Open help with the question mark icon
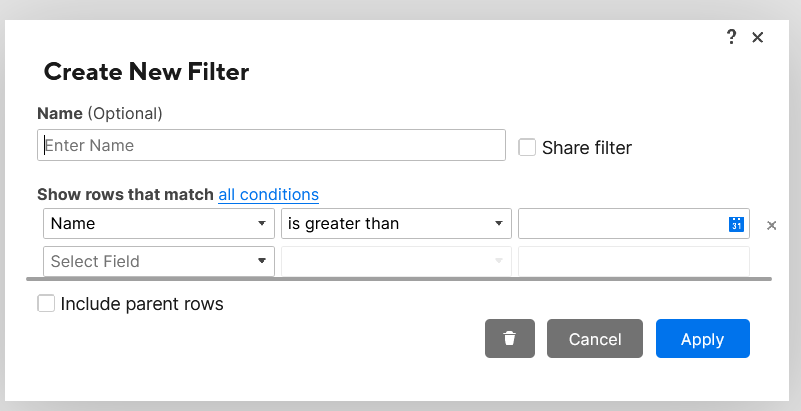The image size is (801, 411). click(x=731, y=37)
